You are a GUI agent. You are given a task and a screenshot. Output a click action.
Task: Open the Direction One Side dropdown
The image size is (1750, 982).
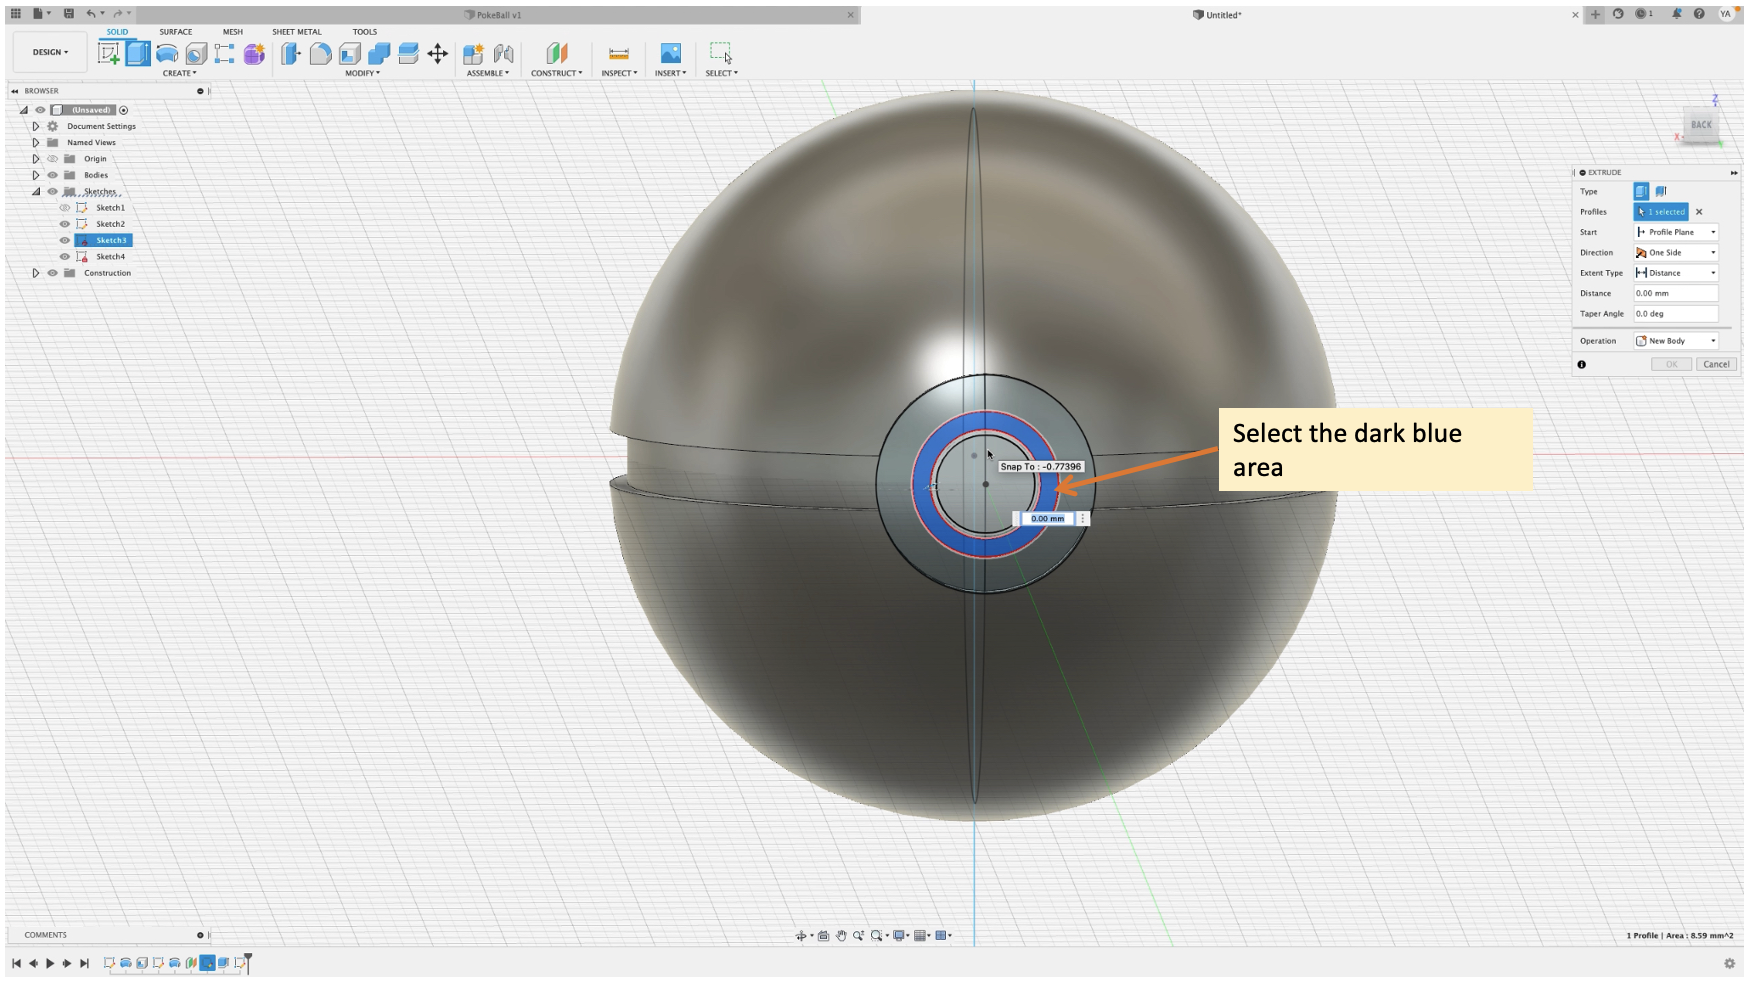(1676, 252)
